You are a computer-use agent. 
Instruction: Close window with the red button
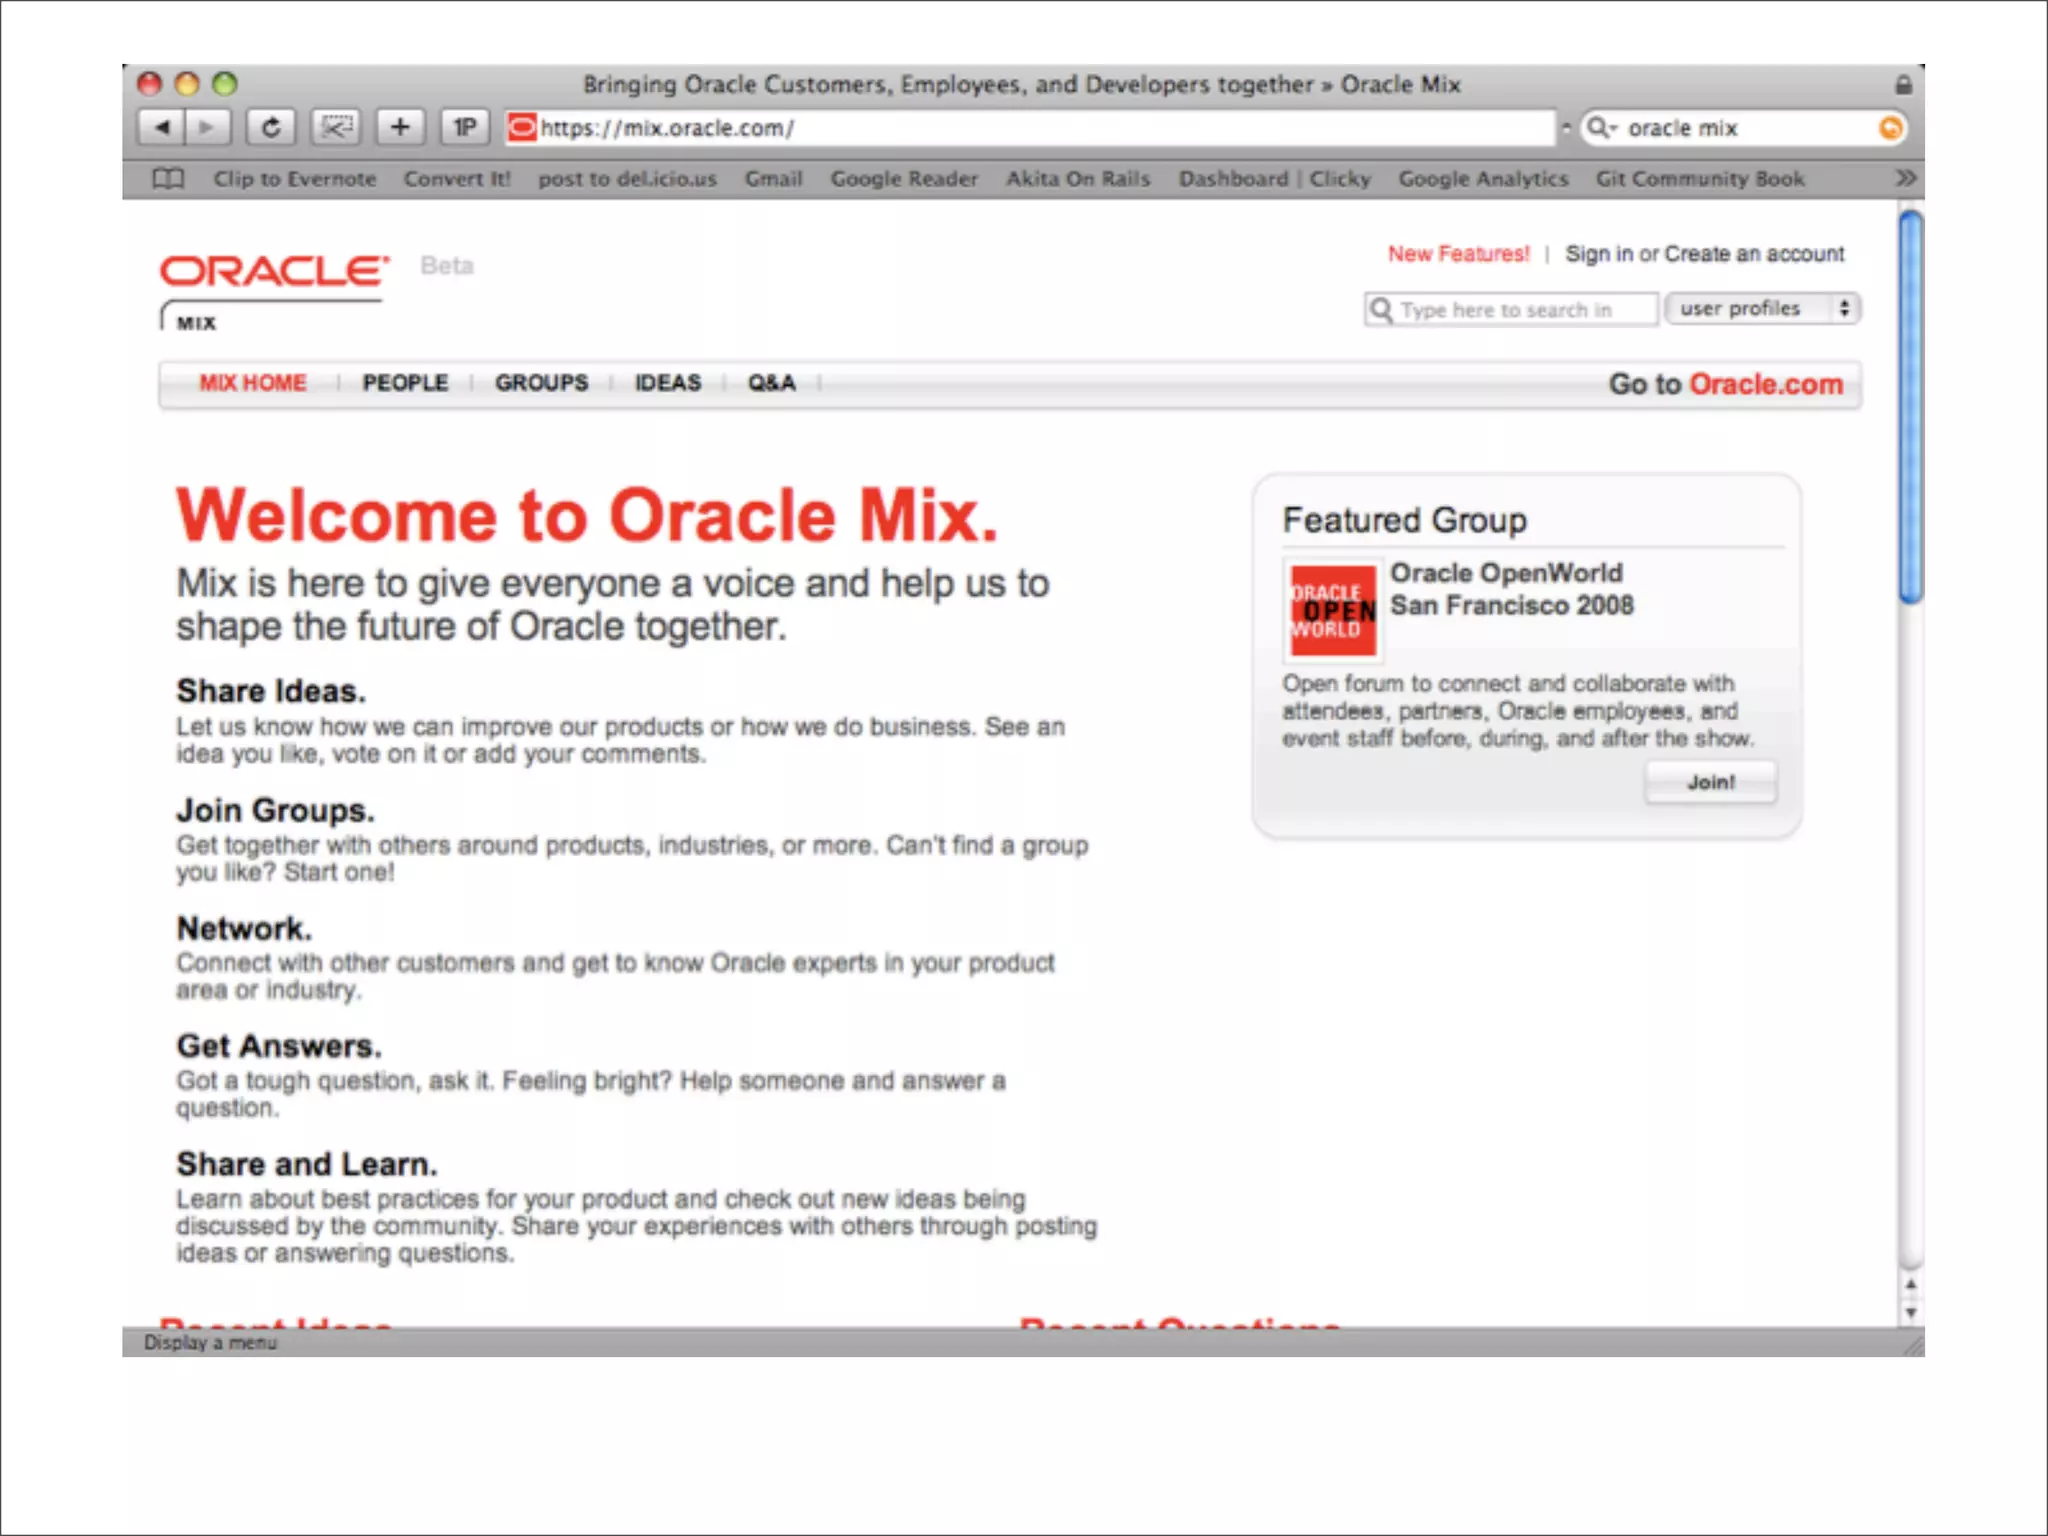(x=150, y=84)
